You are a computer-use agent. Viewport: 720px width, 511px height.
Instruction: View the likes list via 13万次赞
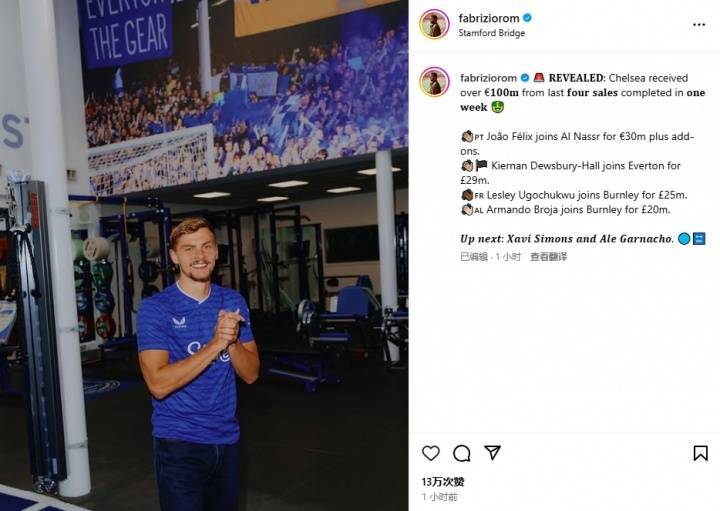(x=442, y=482)
